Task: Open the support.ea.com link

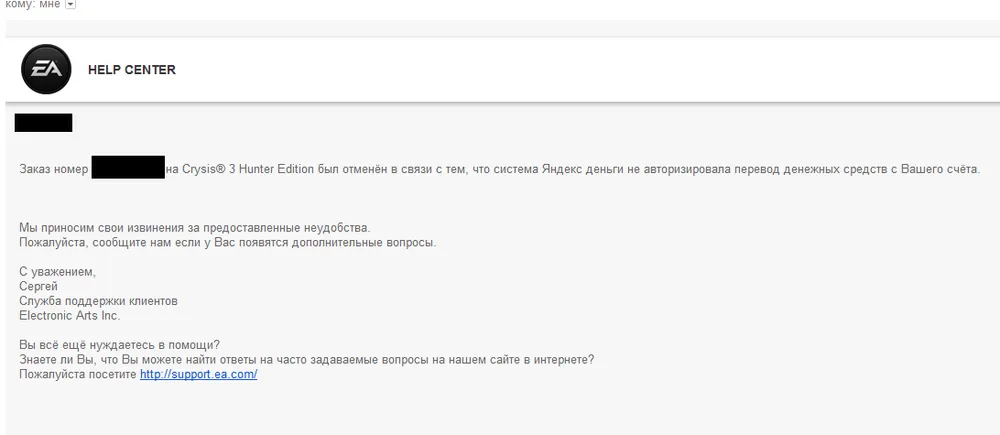Action: tap(198, 374)
